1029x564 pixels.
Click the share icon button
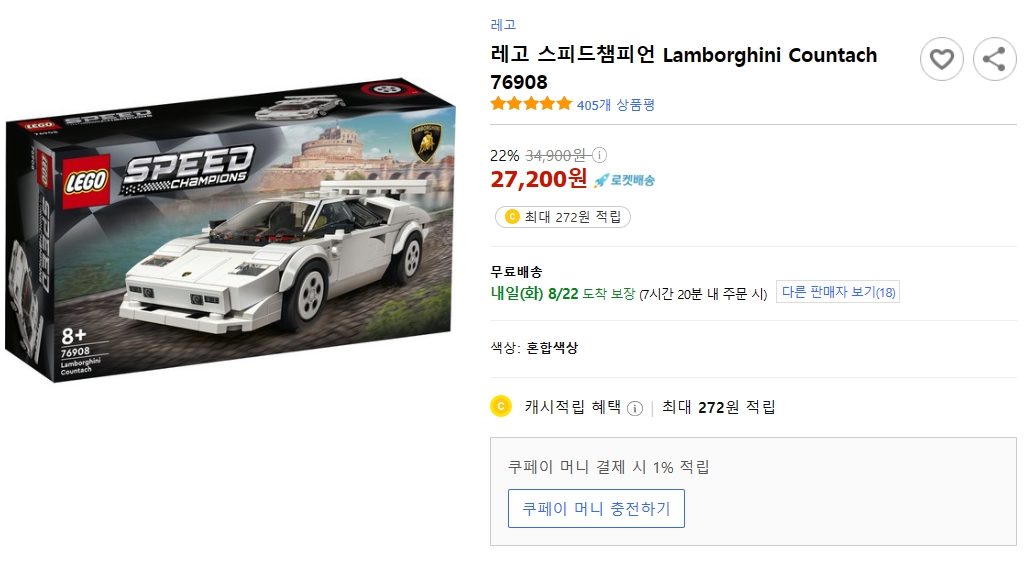993,60
